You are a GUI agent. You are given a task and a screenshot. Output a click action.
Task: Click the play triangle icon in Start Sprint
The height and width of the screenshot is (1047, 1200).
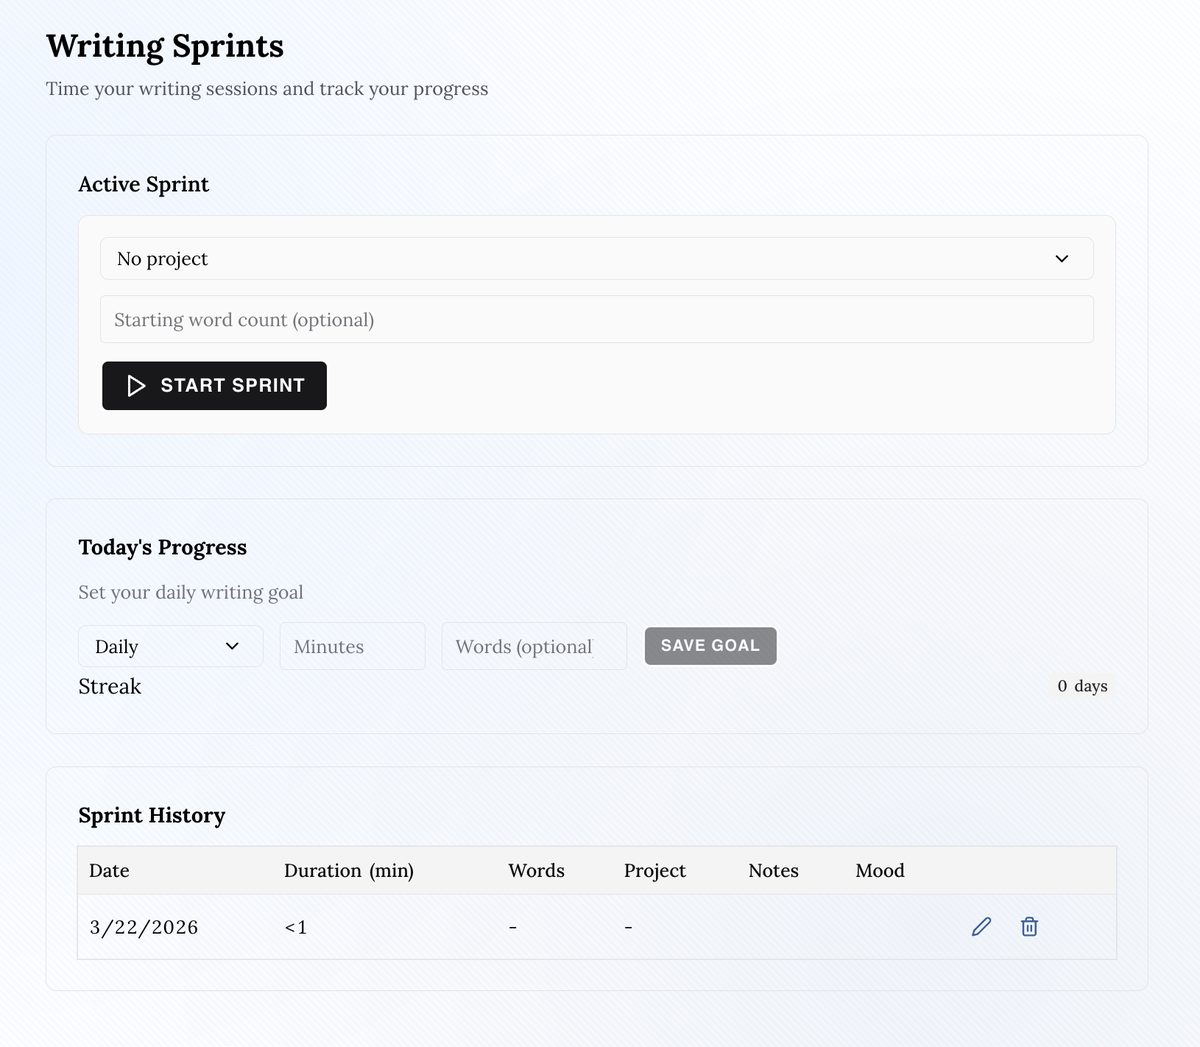click(x=137, y=386)
